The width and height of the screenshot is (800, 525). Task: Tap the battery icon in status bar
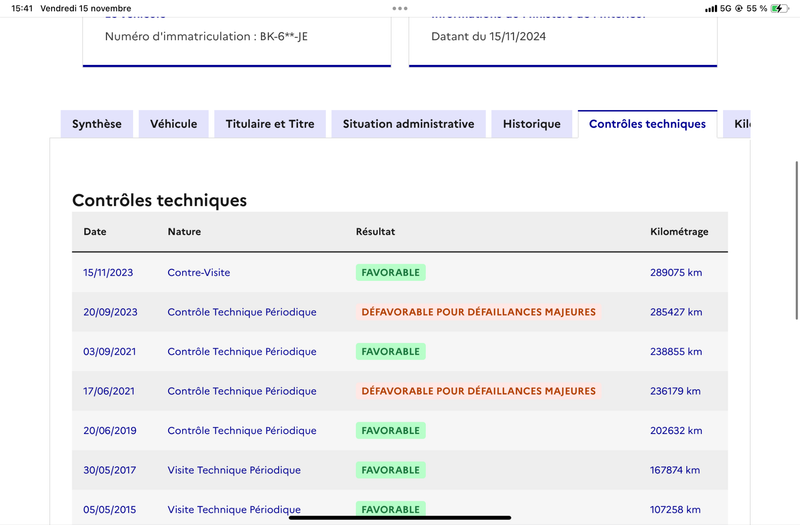[x=780, y=8]
